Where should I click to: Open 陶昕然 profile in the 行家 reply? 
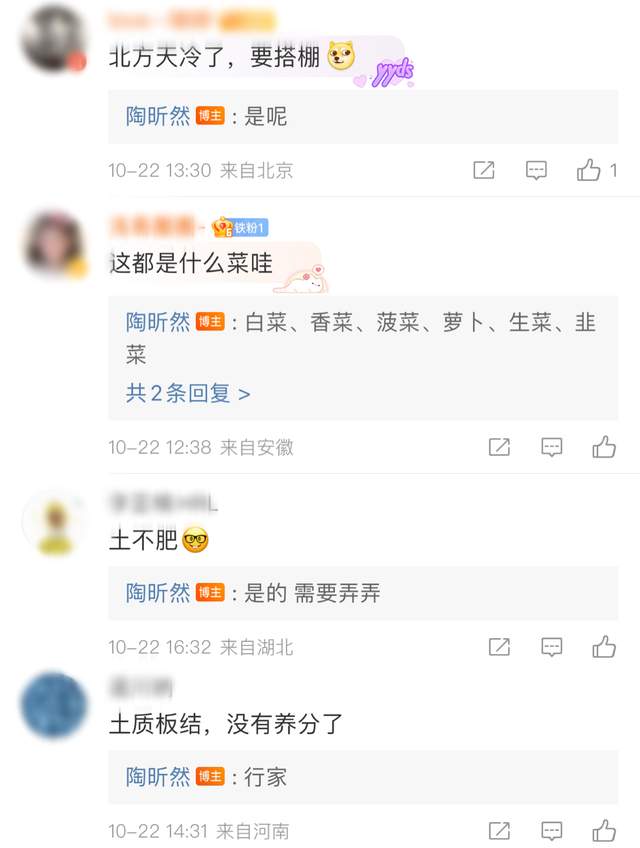tap(158, 777)
